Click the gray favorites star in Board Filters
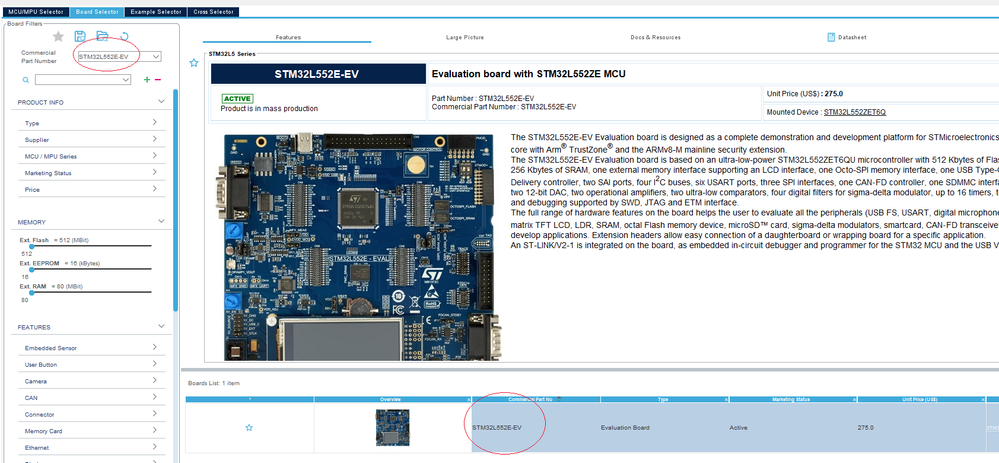 pos(58,36)
